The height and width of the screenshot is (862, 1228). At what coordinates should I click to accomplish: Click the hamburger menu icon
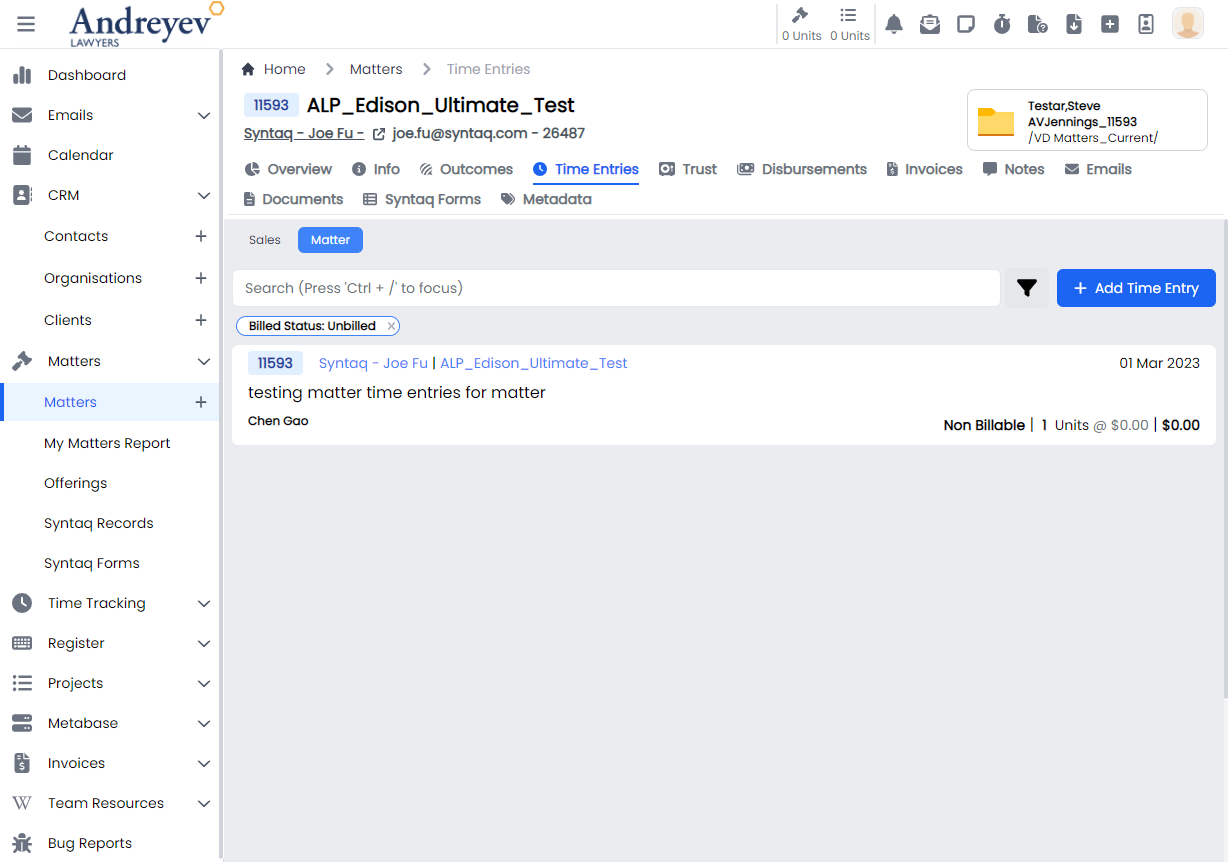[x=26, y=24]
